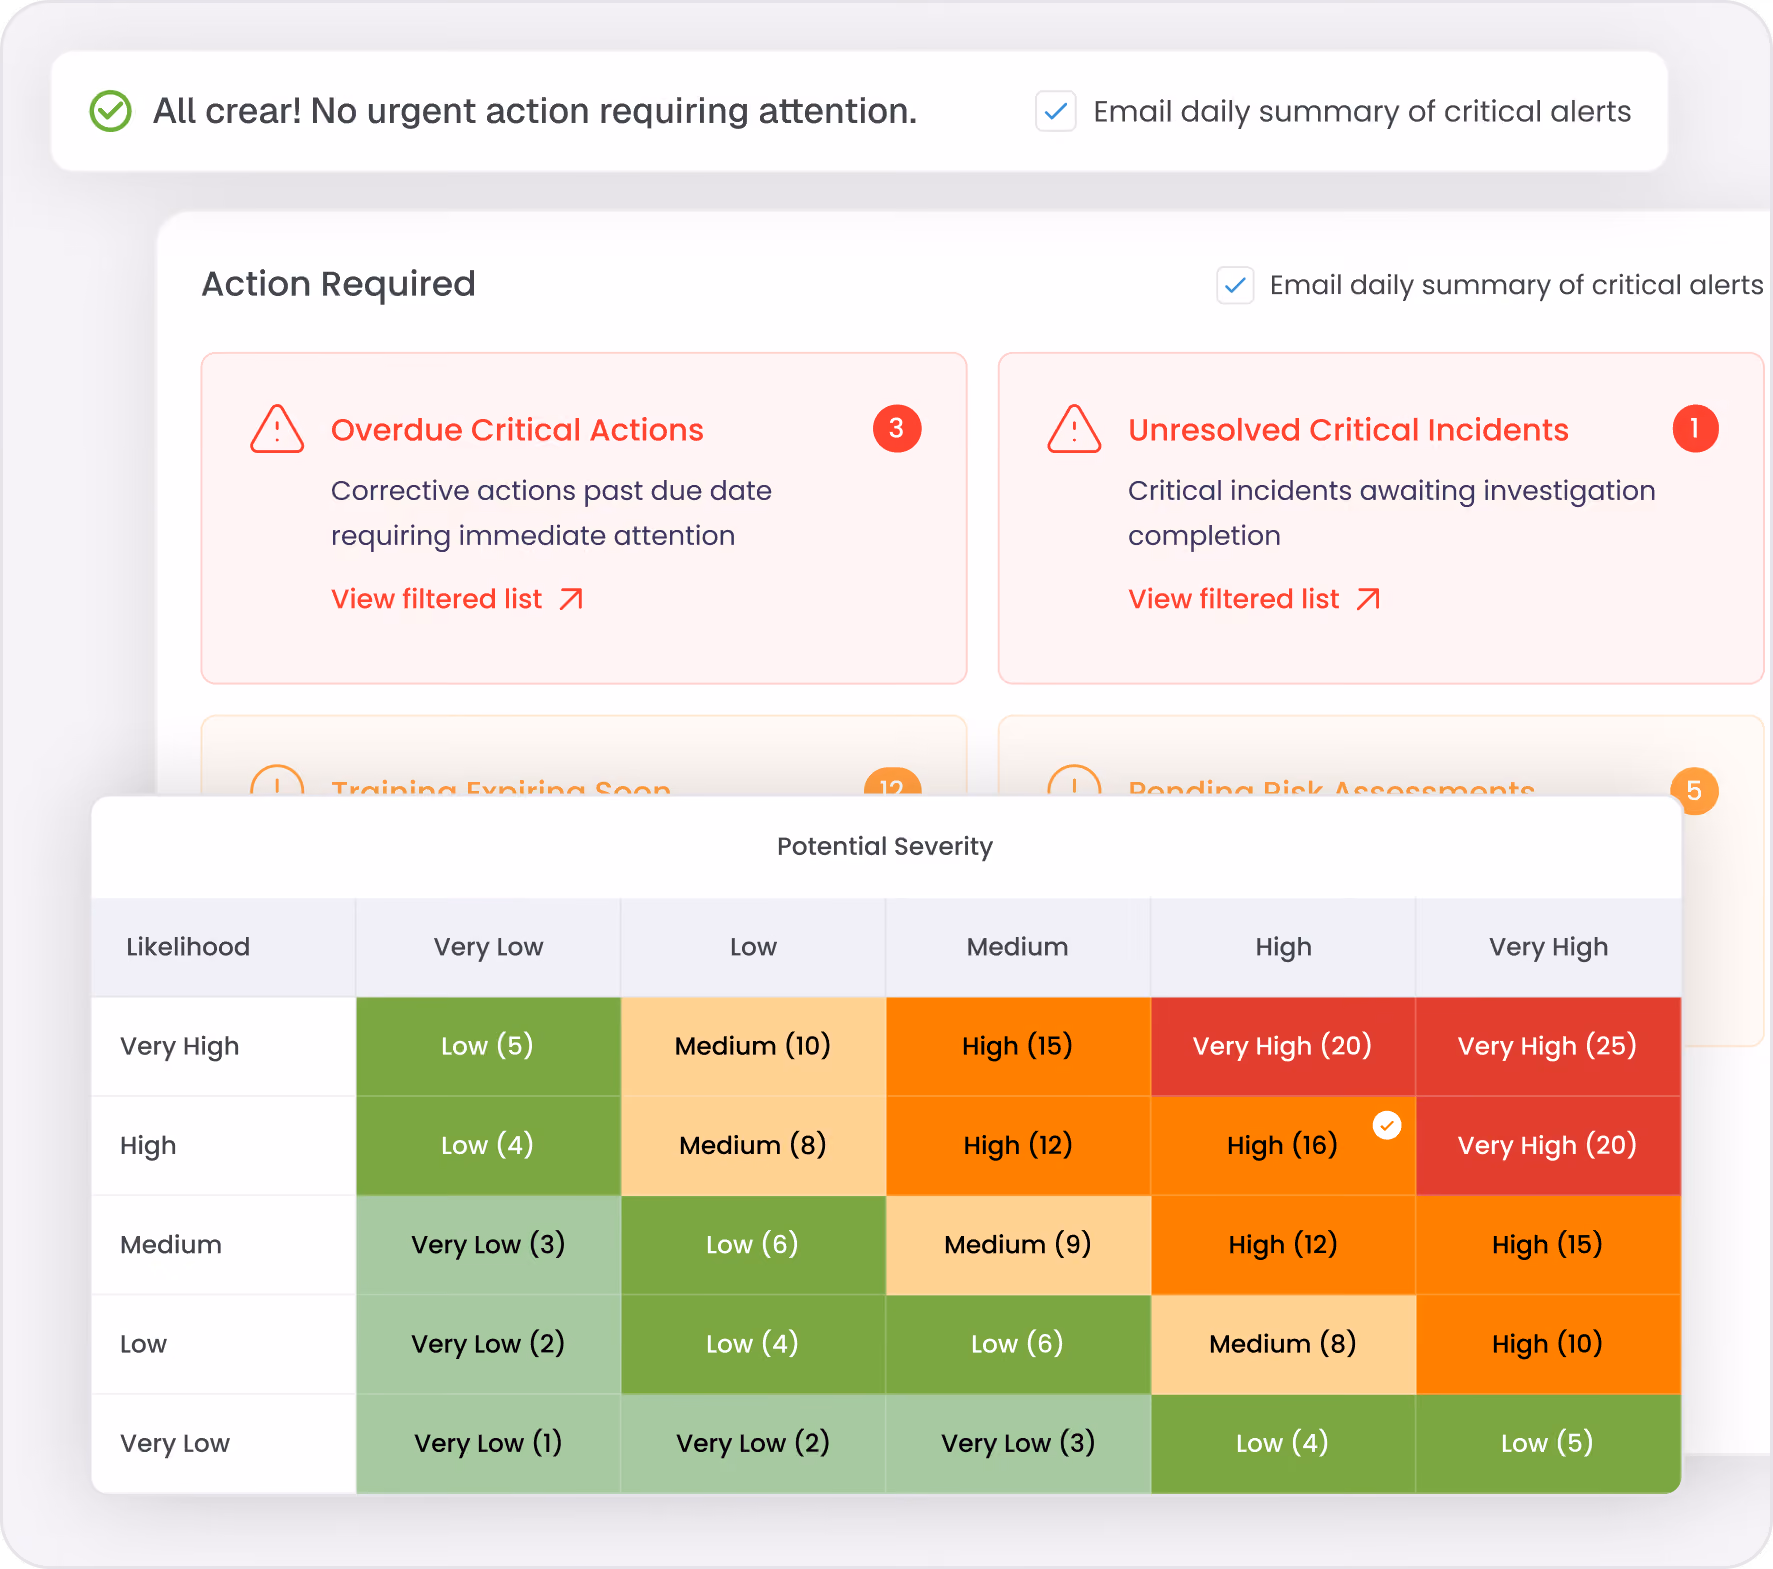Click the red badge showing 1
The width and height of the screenshot is (1773, 1569).
pyautogui.click(x=1695, y=429)
